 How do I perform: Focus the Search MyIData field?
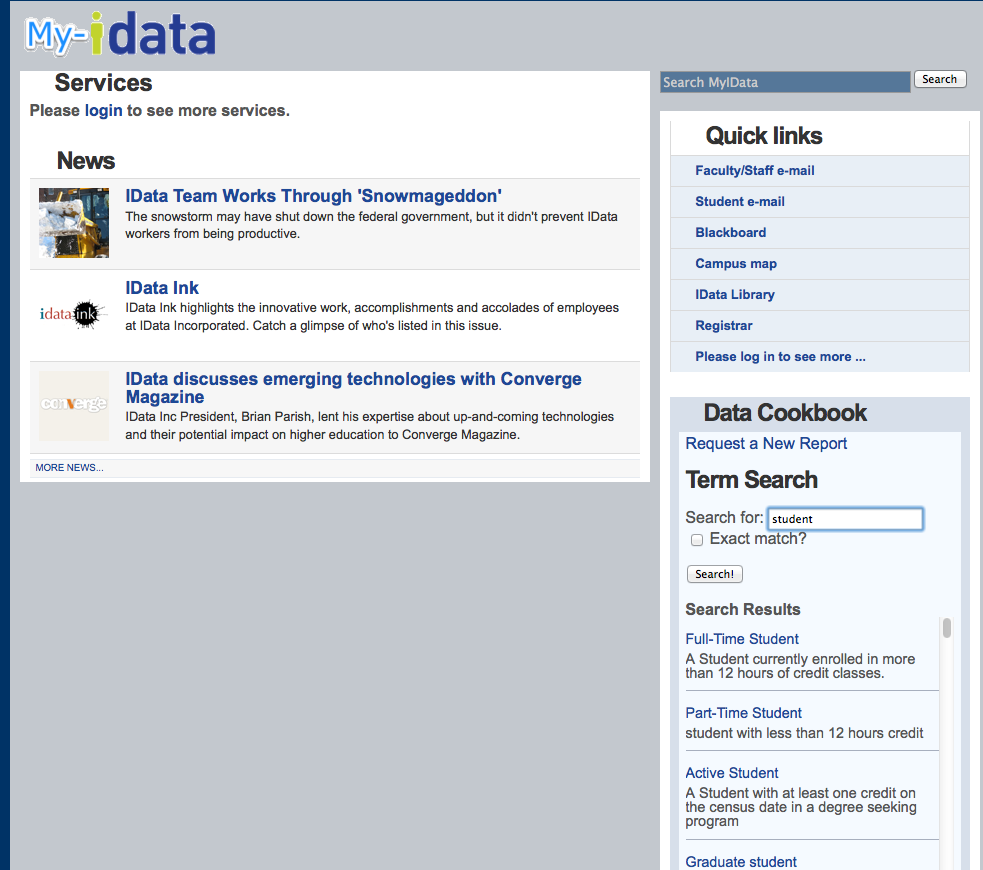click(x=785, y=82)
